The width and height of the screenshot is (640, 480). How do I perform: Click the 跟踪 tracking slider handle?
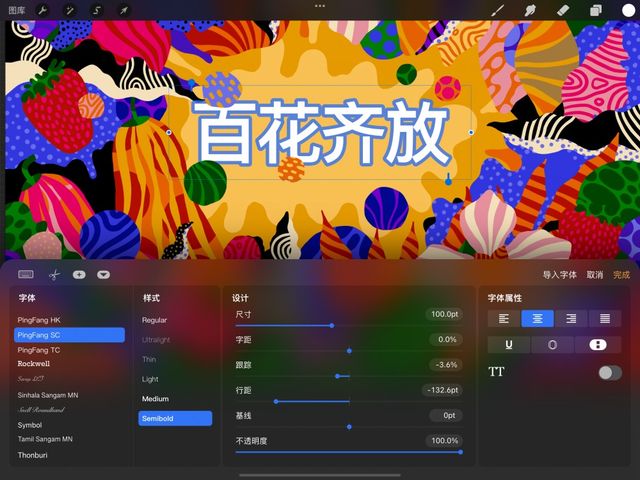(x=337, y=376)
